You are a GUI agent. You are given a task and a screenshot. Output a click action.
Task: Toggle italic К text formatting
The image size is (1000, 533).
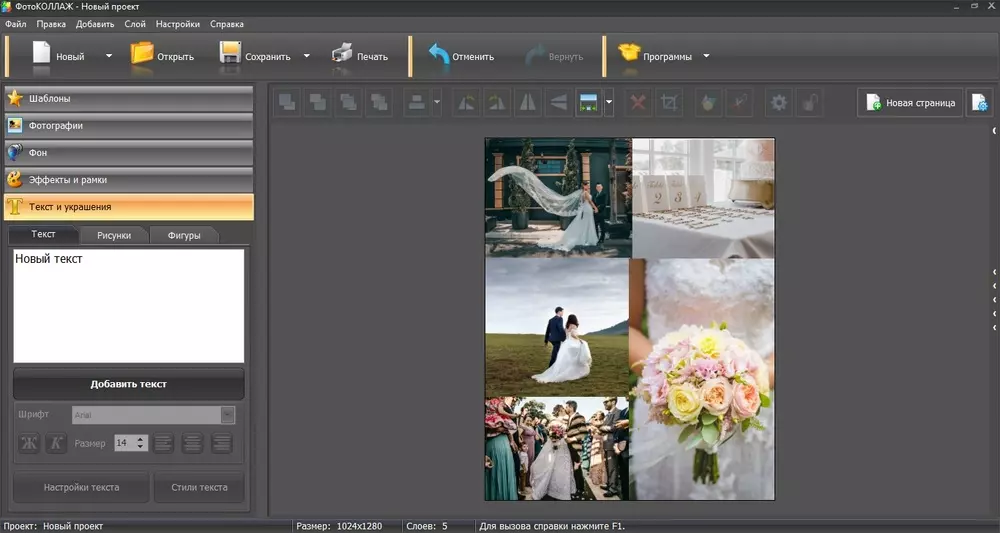56,443
